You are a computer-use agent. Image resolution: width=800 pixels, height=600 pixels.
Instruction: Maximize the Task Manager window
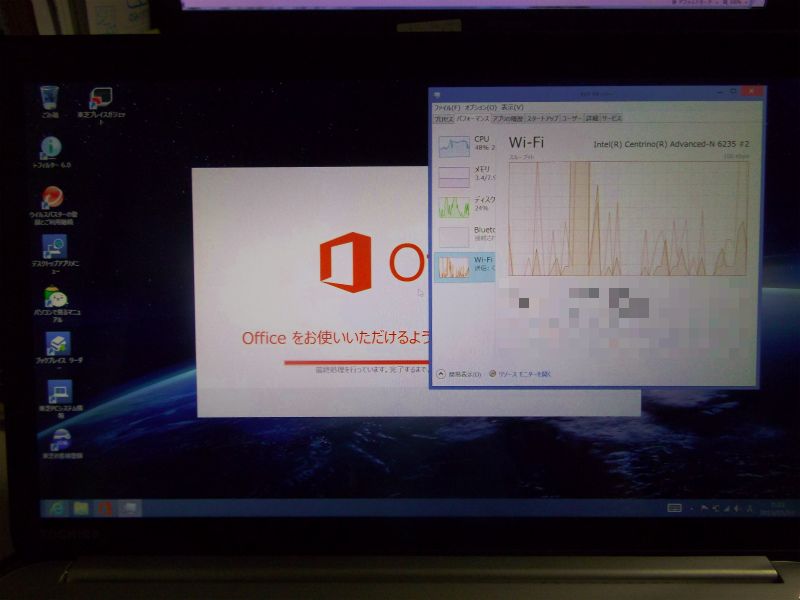pos(733,92)
